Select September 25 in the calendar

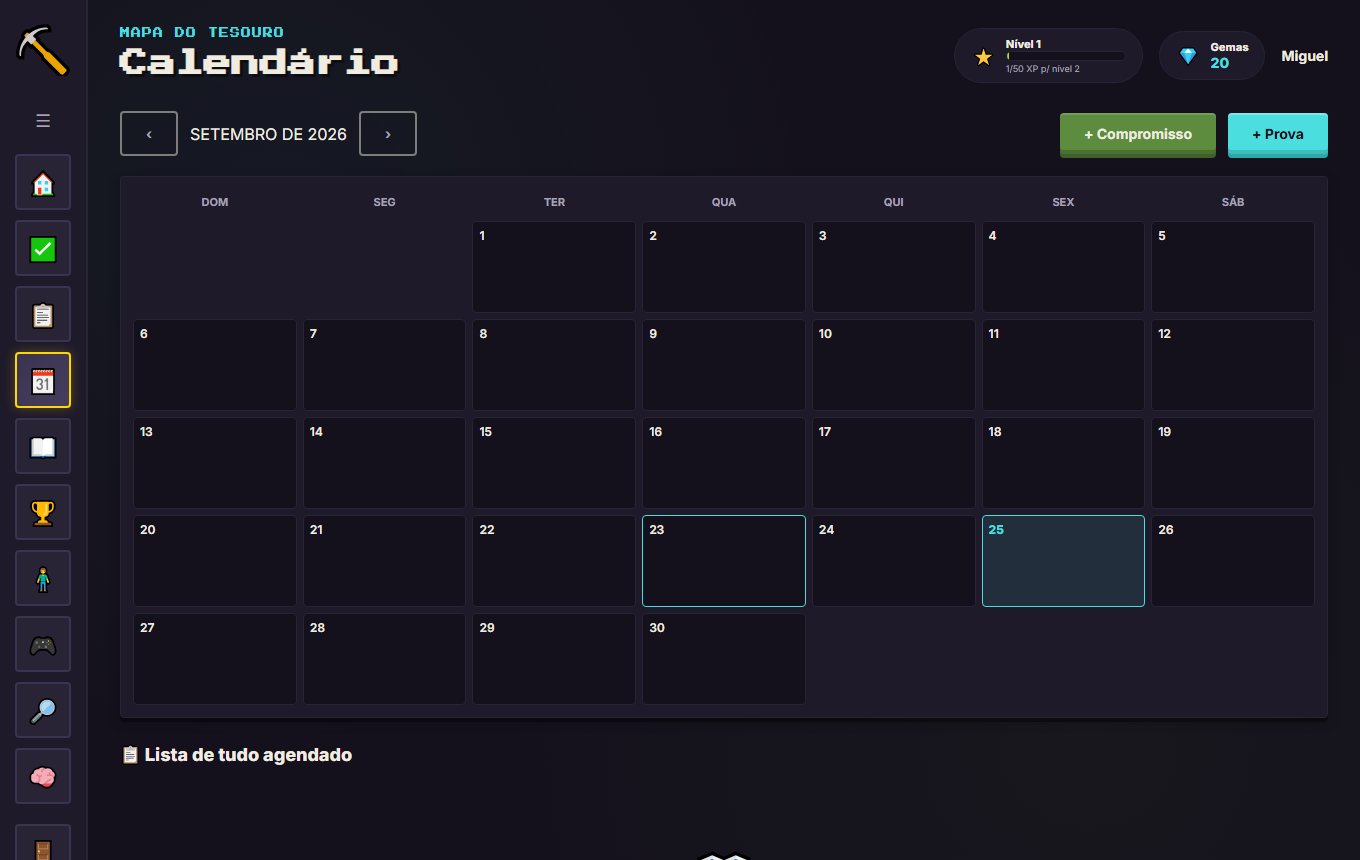(1063, 561)
